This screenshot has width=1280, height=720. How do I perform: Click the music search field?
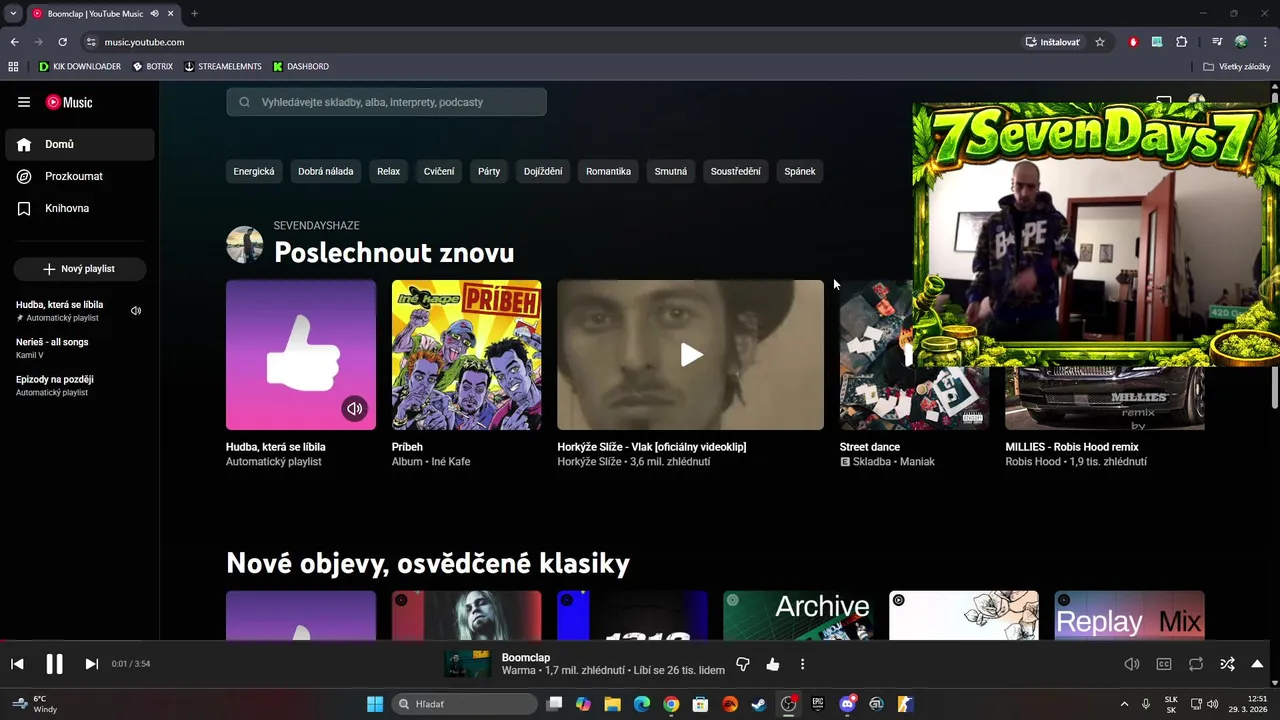pyautogui.click(x=386, y=102)
